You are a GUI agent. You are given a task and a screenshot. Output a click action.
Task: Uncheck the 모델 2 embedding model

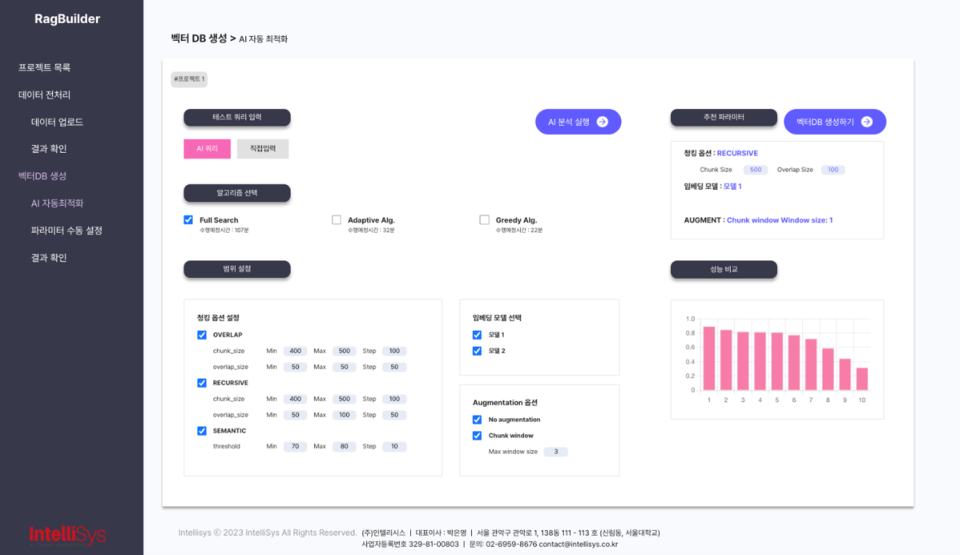[x=477, y=351]
